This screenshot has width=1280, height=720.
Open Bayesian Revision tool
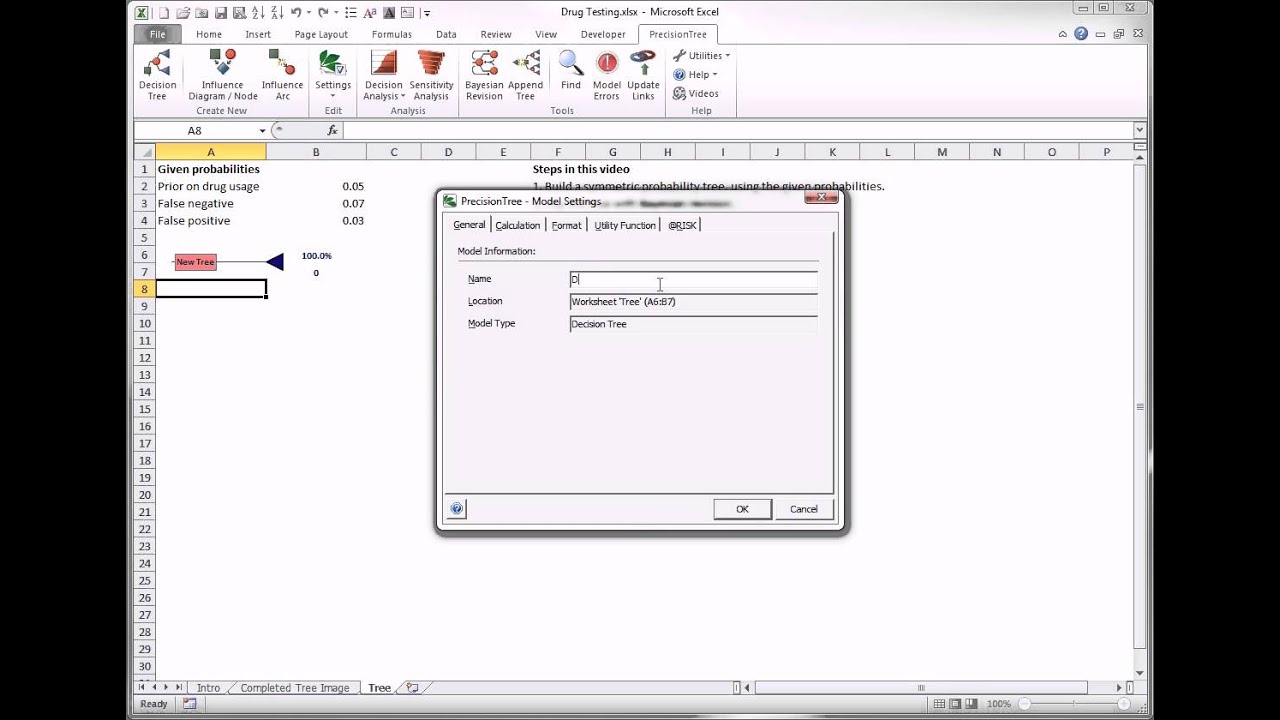point(484,75)
